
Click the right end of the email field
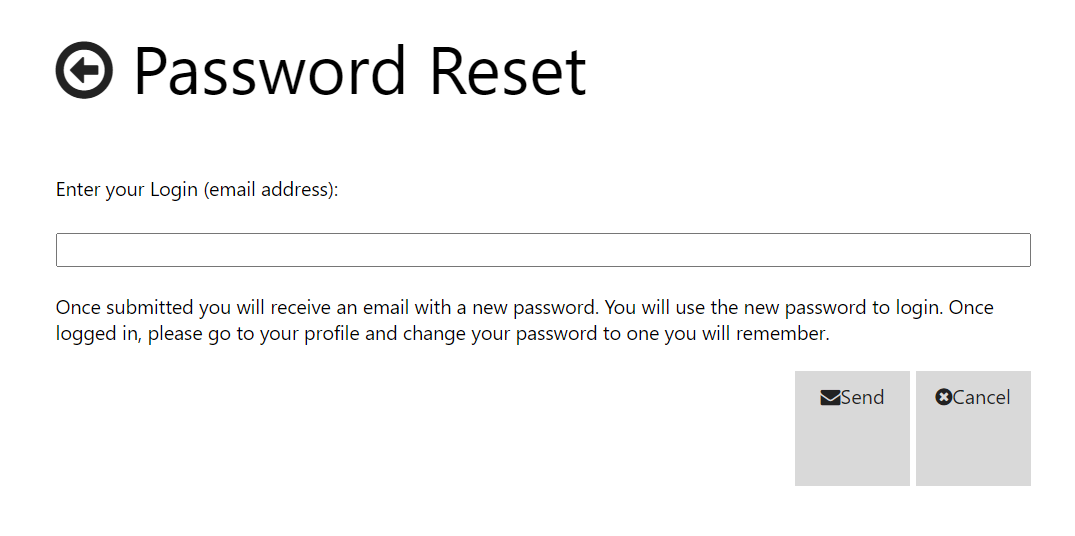tap(1015, 250)
